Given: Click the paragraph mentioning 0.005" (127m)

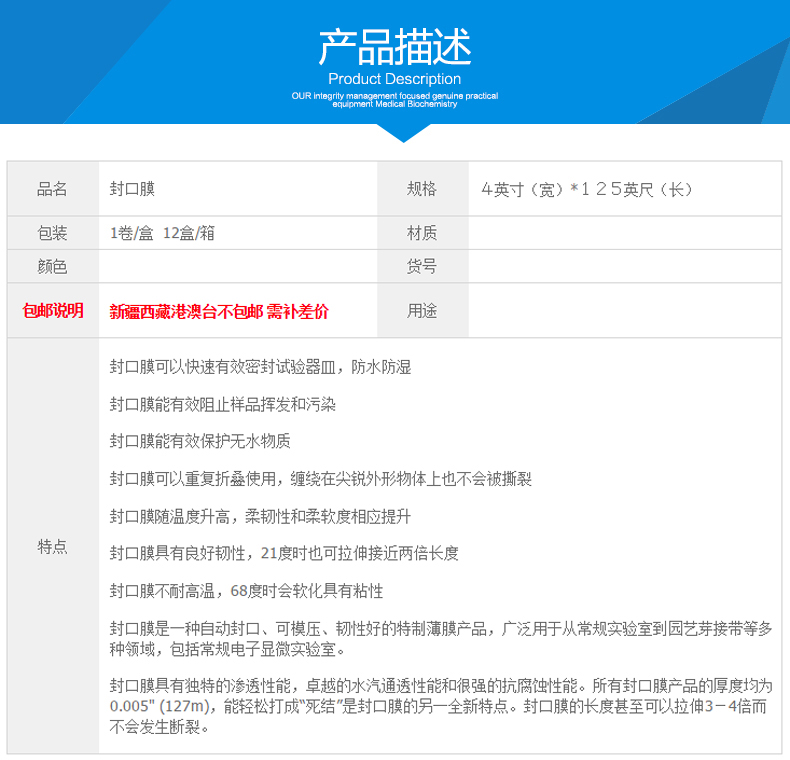Looking at the screenshot, I should (x=441, y=707).
